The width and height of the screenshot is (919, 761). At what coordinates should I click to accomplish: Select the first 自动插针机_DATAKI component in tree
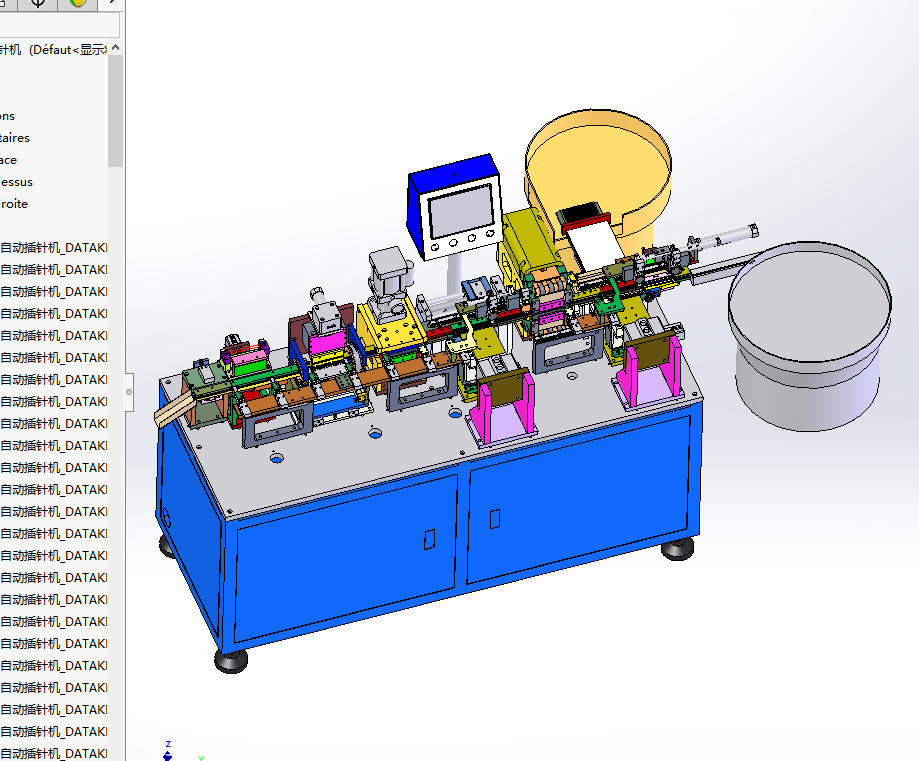(54, 248)
